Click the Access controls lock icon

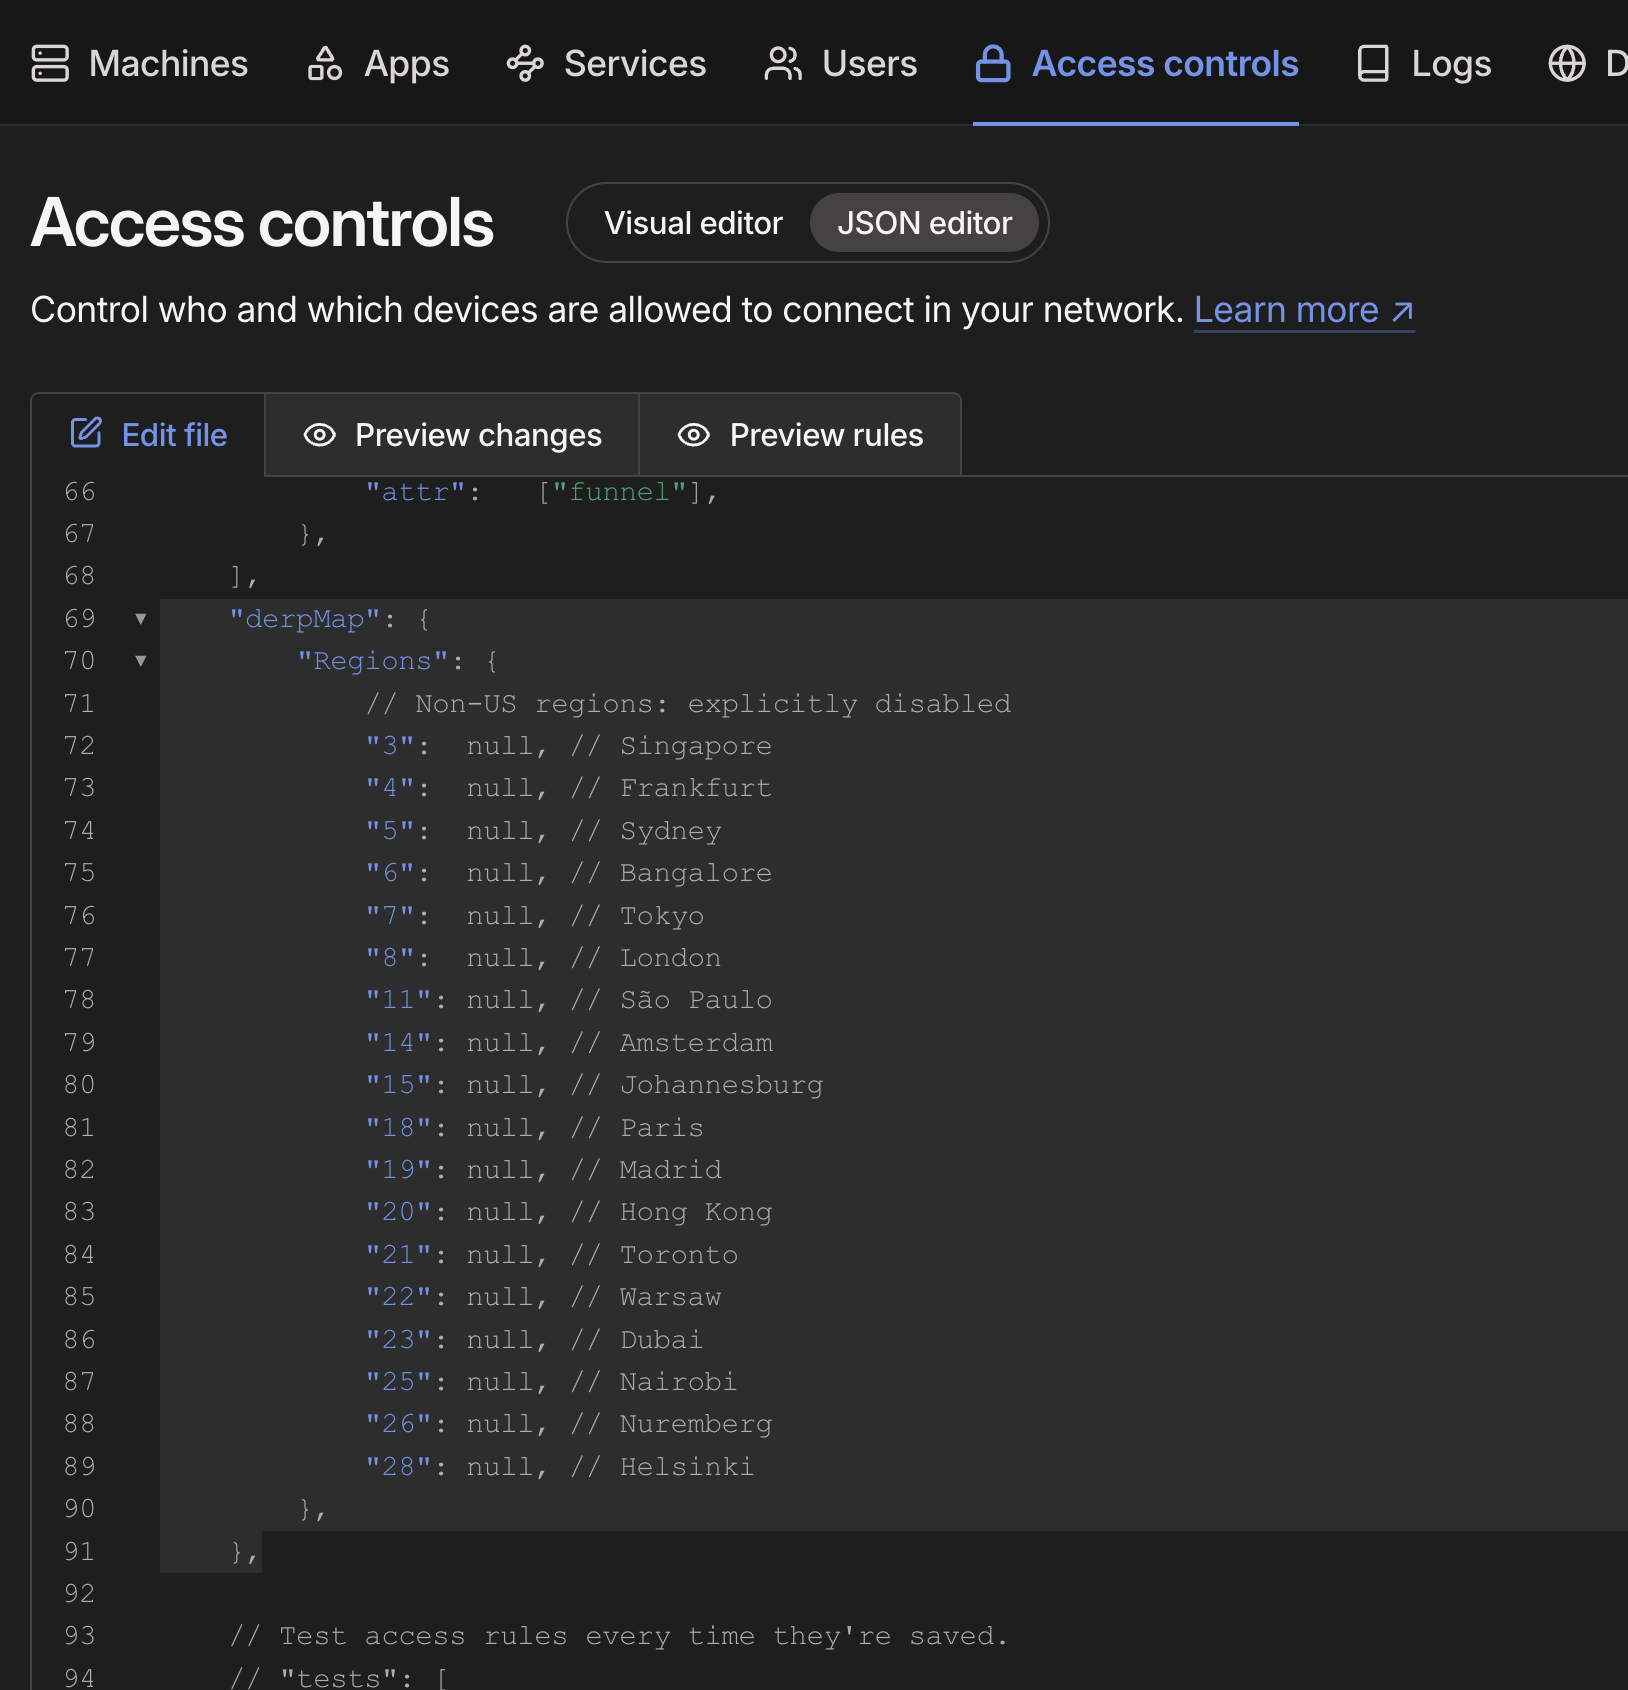click(x=993, y=63)
